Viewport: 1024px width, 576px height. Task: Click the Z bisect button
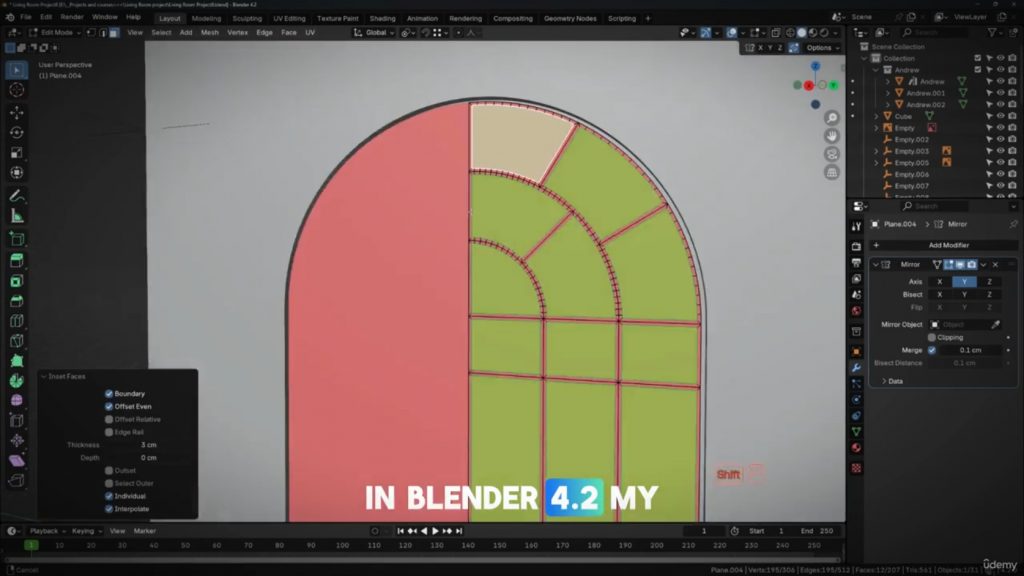(x=989, y=295)
